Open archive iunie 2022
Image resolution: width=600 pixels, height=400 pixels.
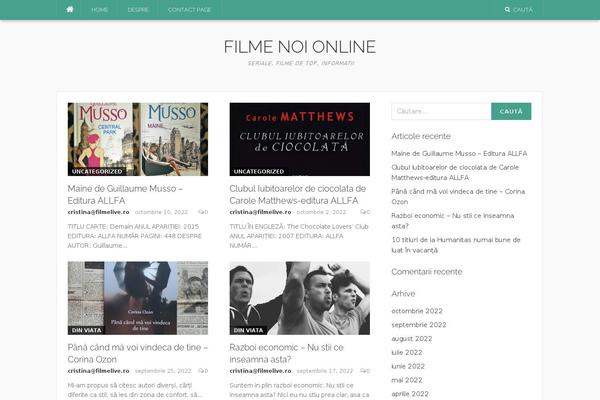pos(408,366)
